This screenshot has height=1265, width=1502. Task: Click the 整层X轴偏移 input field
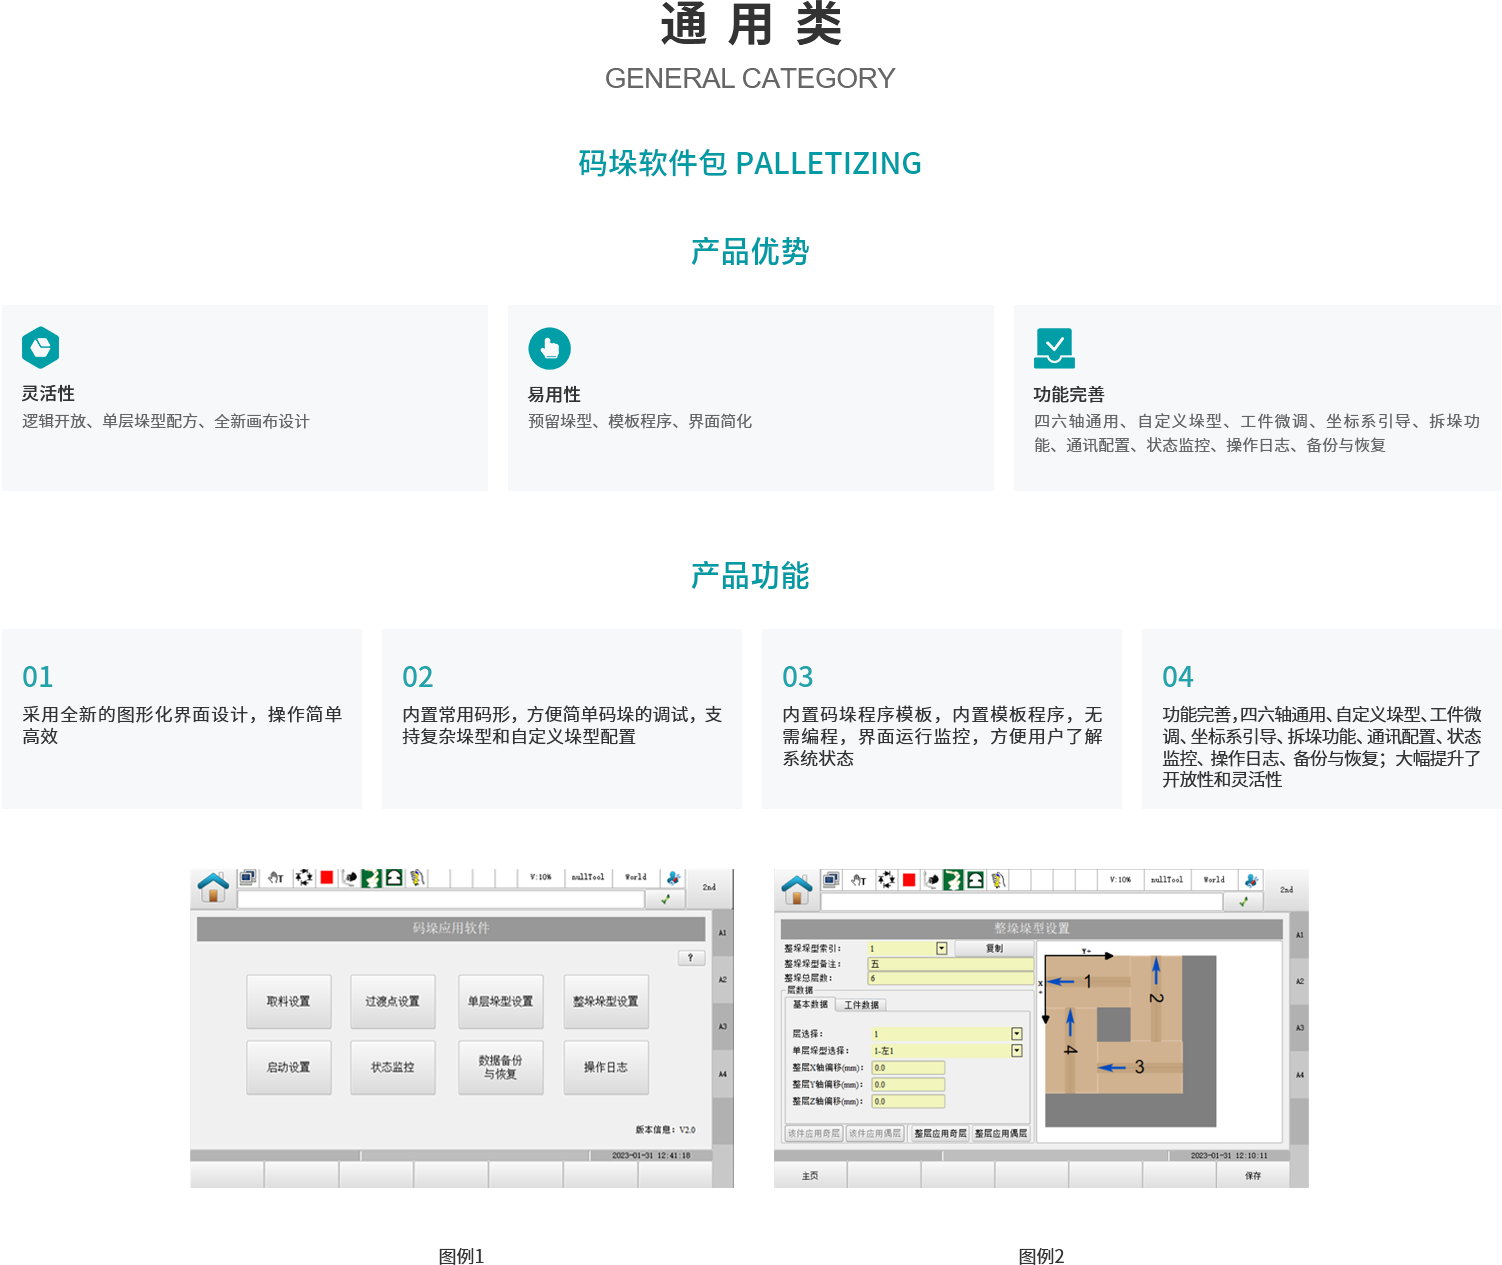point(908,1067)
